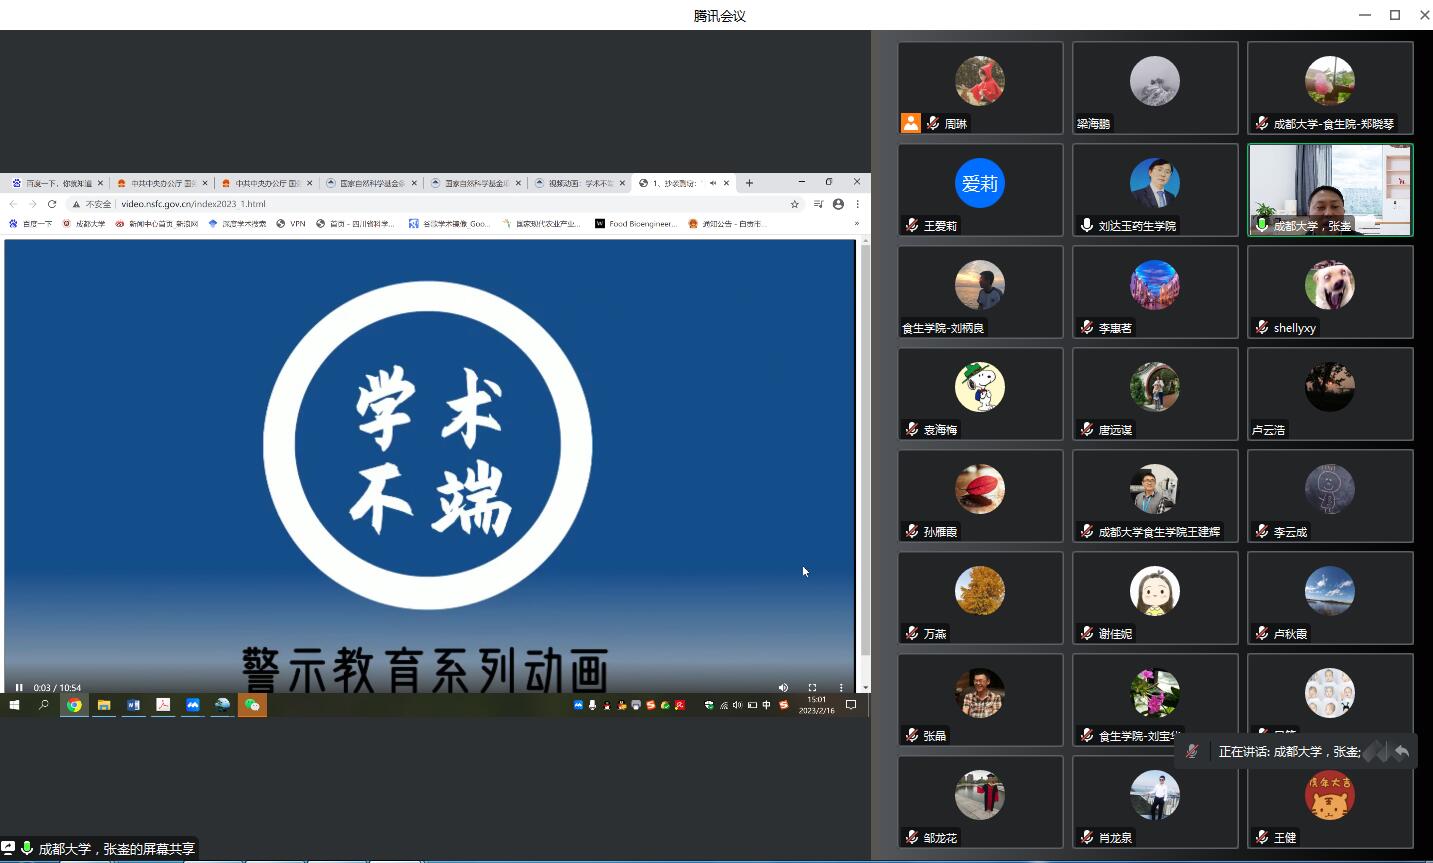Mute the video using the volume icon

coord(783,688)
